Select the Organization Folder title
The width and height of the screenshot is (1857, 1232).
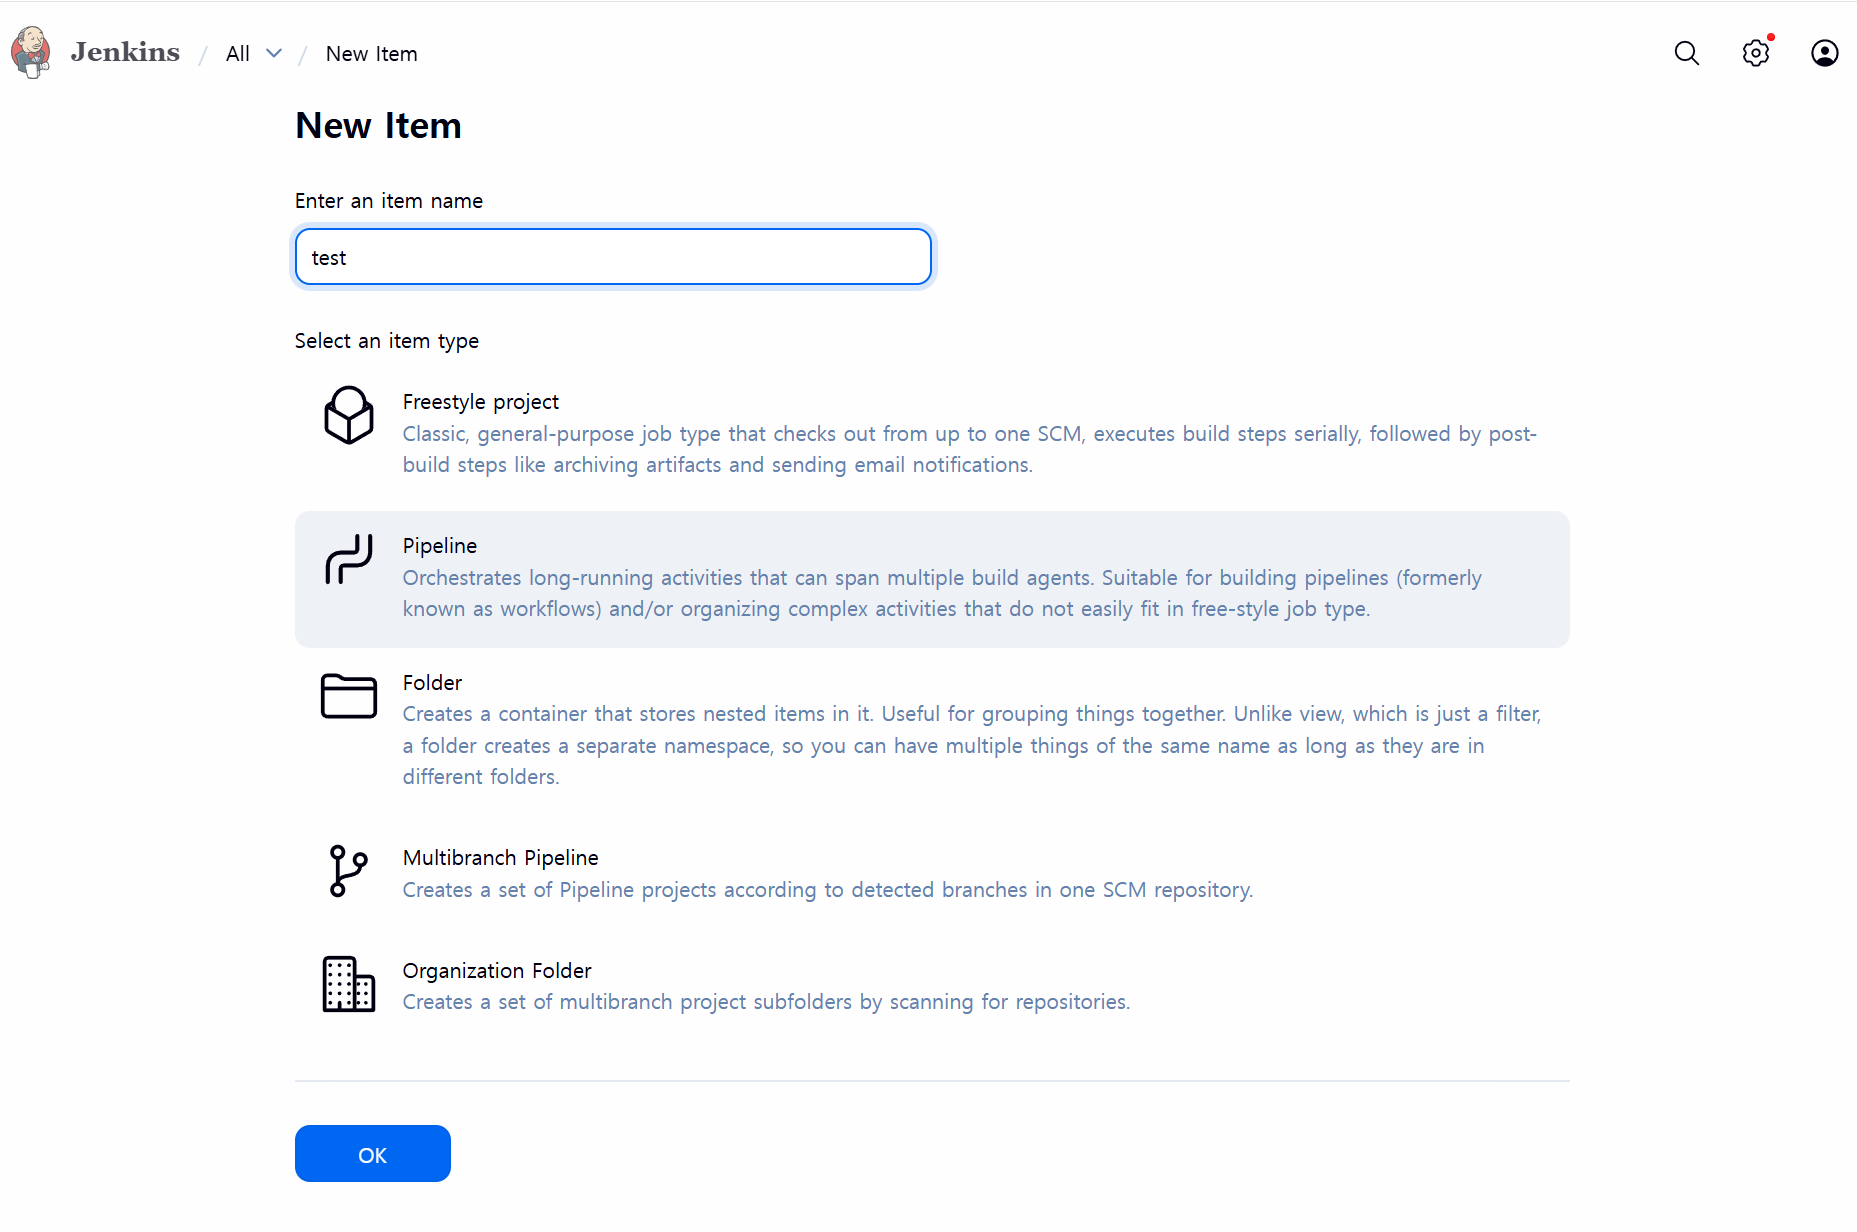click(497, 971)
